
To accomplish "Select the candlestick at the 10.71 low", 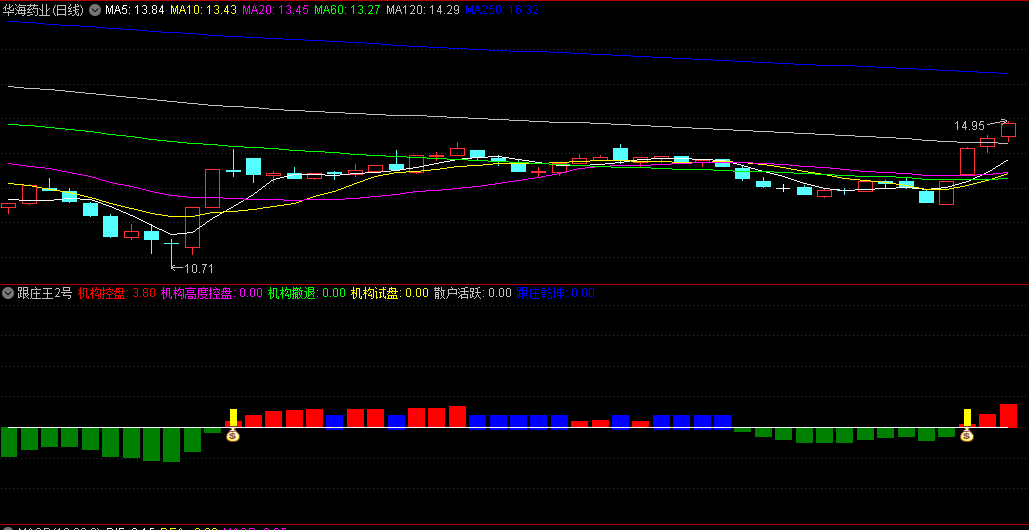I will point(171,252).
